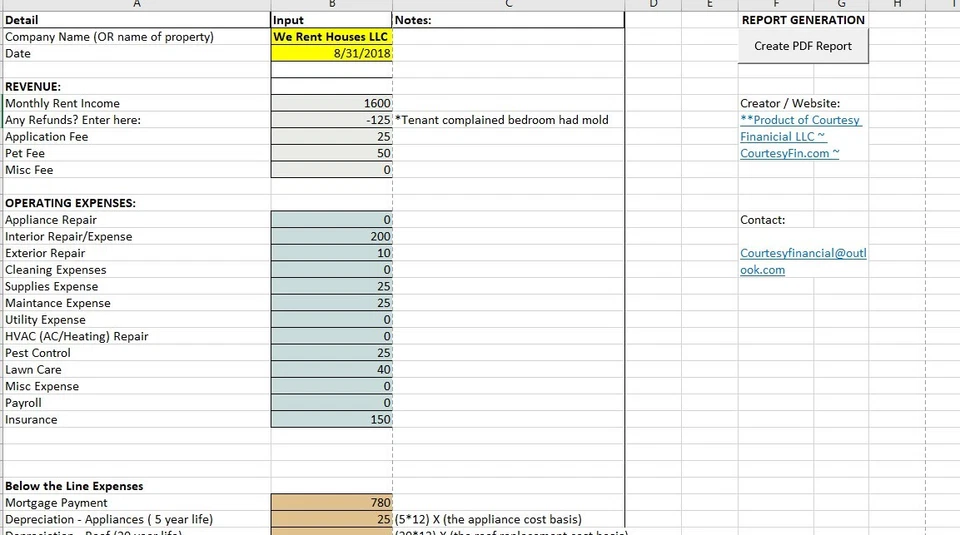Select the Utility Expense input cell

[331, 320]
